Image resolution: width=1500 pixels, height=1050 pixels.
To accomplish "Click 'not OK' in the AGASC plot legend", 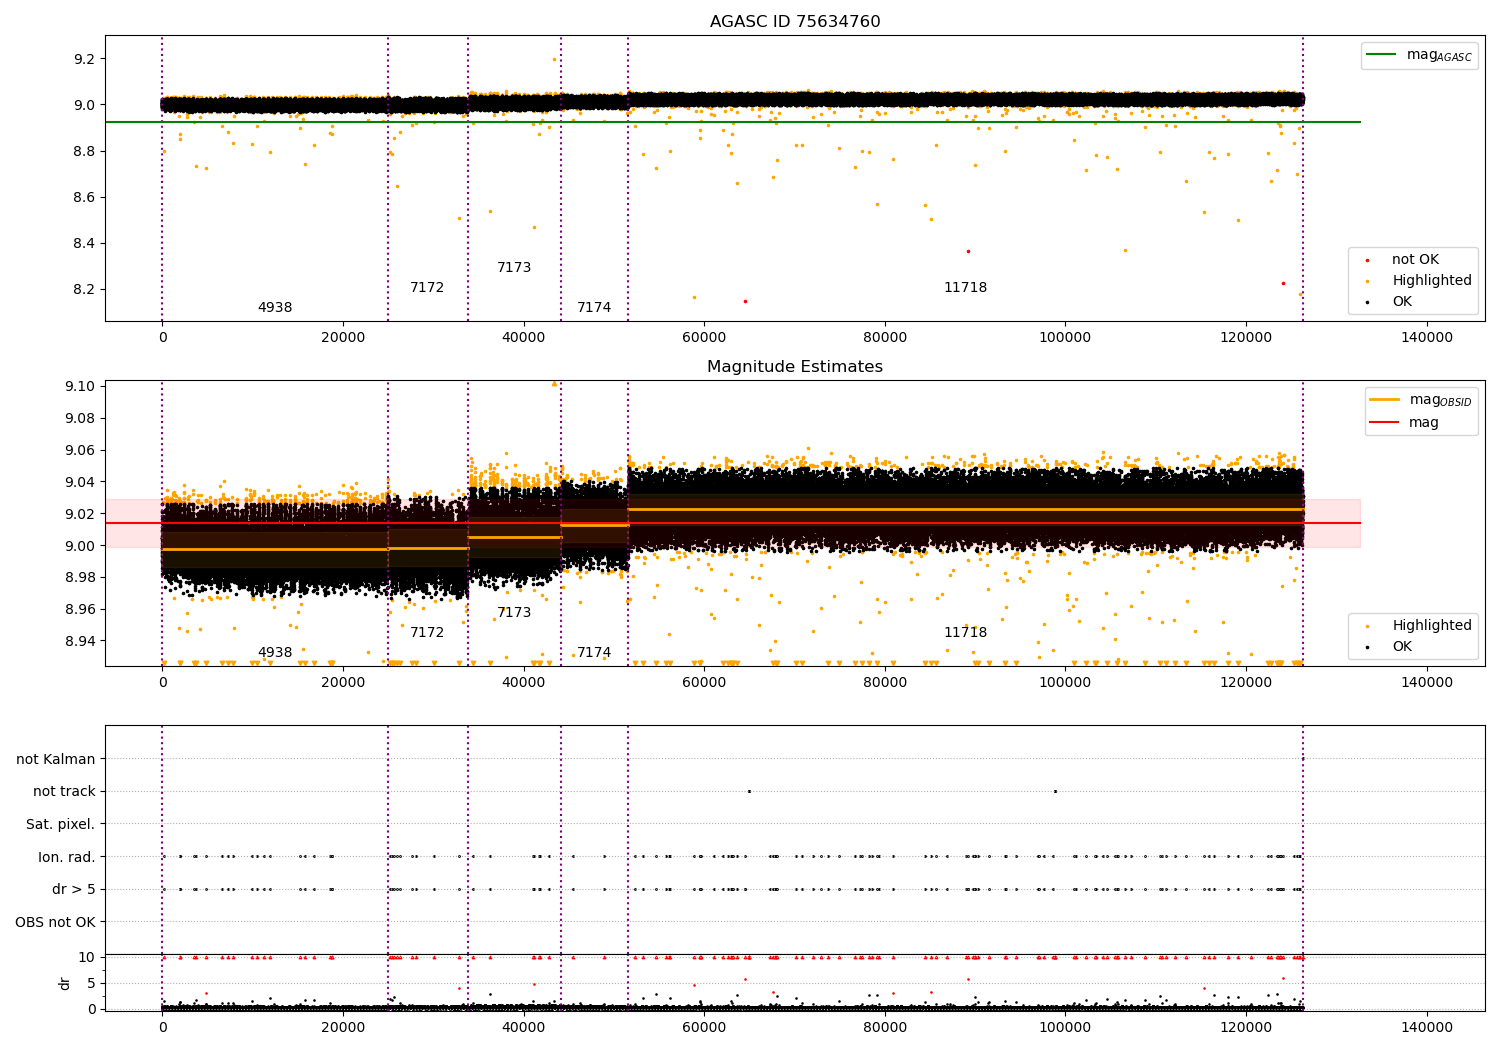I will (1415, 260).
